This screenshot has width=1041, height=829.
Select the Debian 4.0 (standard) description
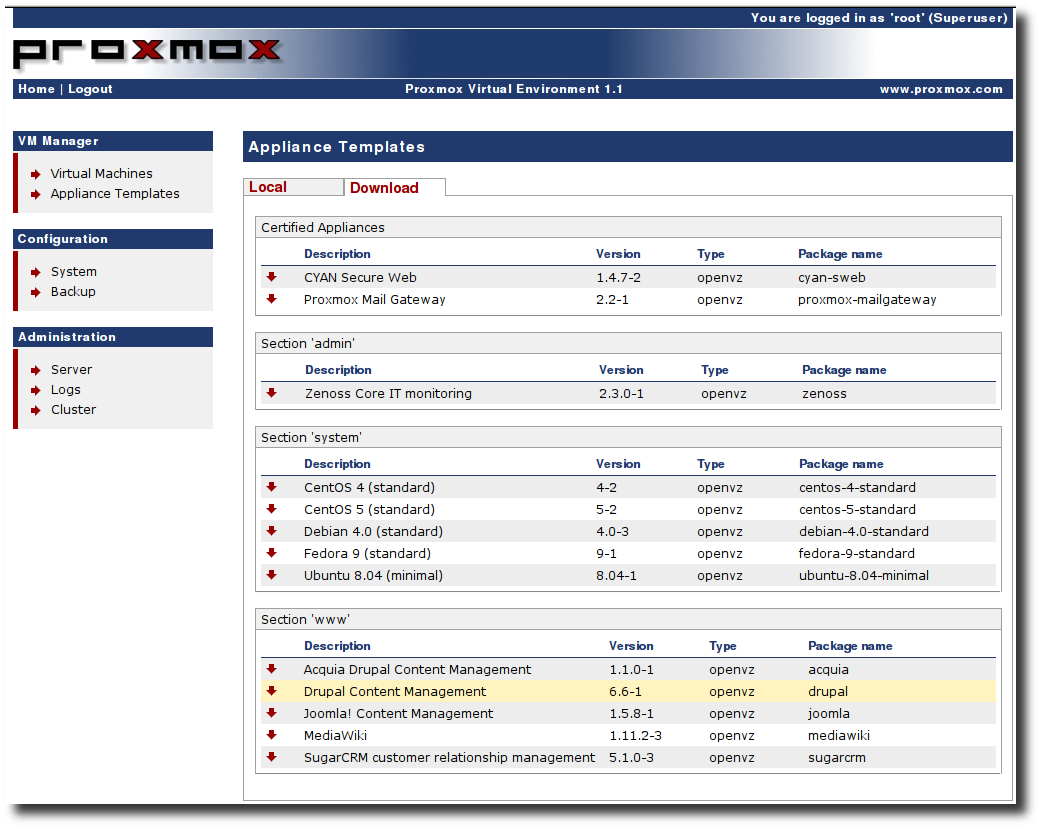(x=373, y=532)
